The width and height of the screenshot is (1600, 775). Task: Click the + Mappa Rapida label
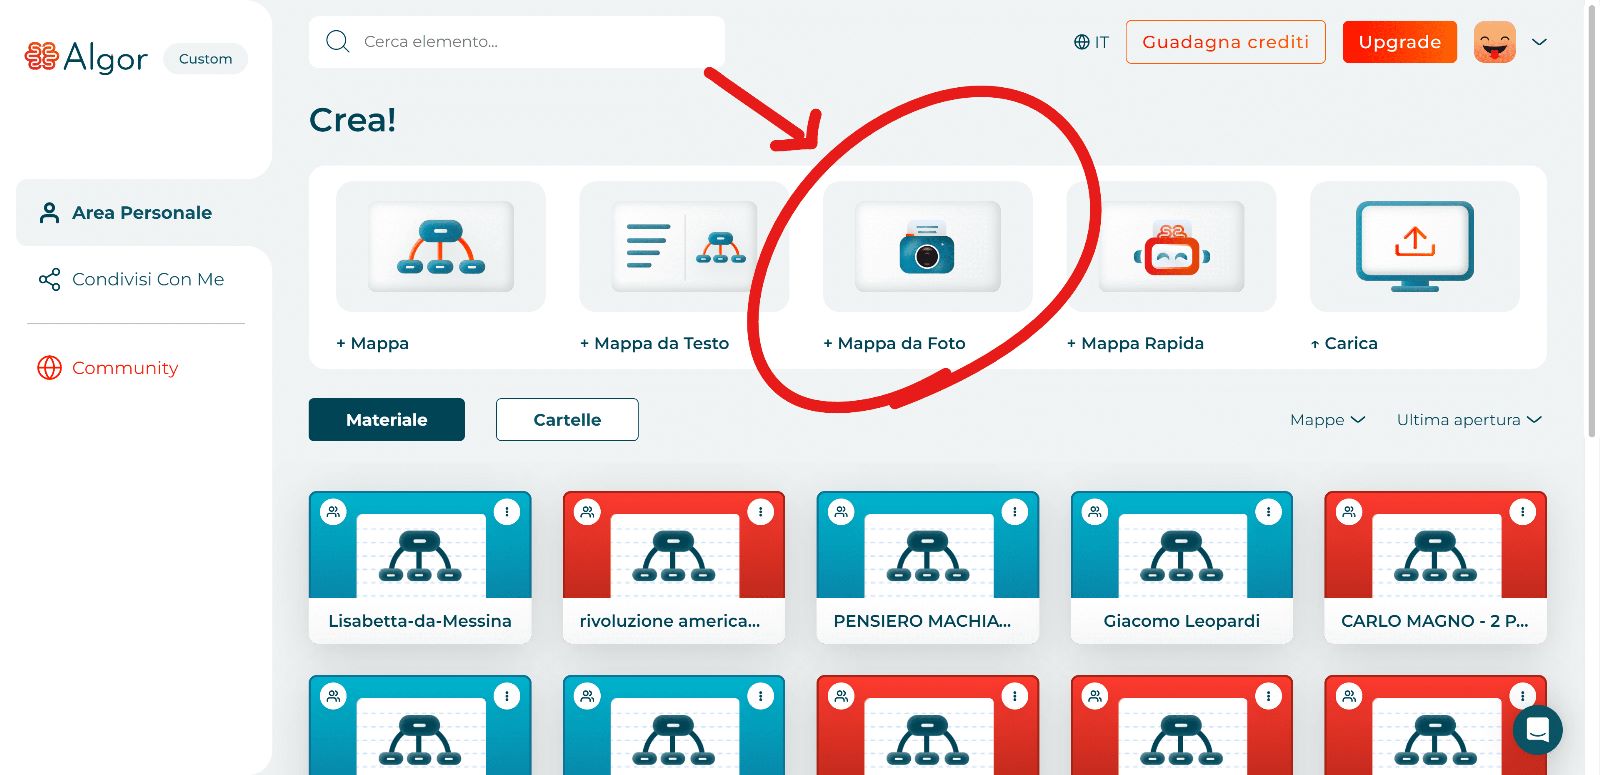1136,343
